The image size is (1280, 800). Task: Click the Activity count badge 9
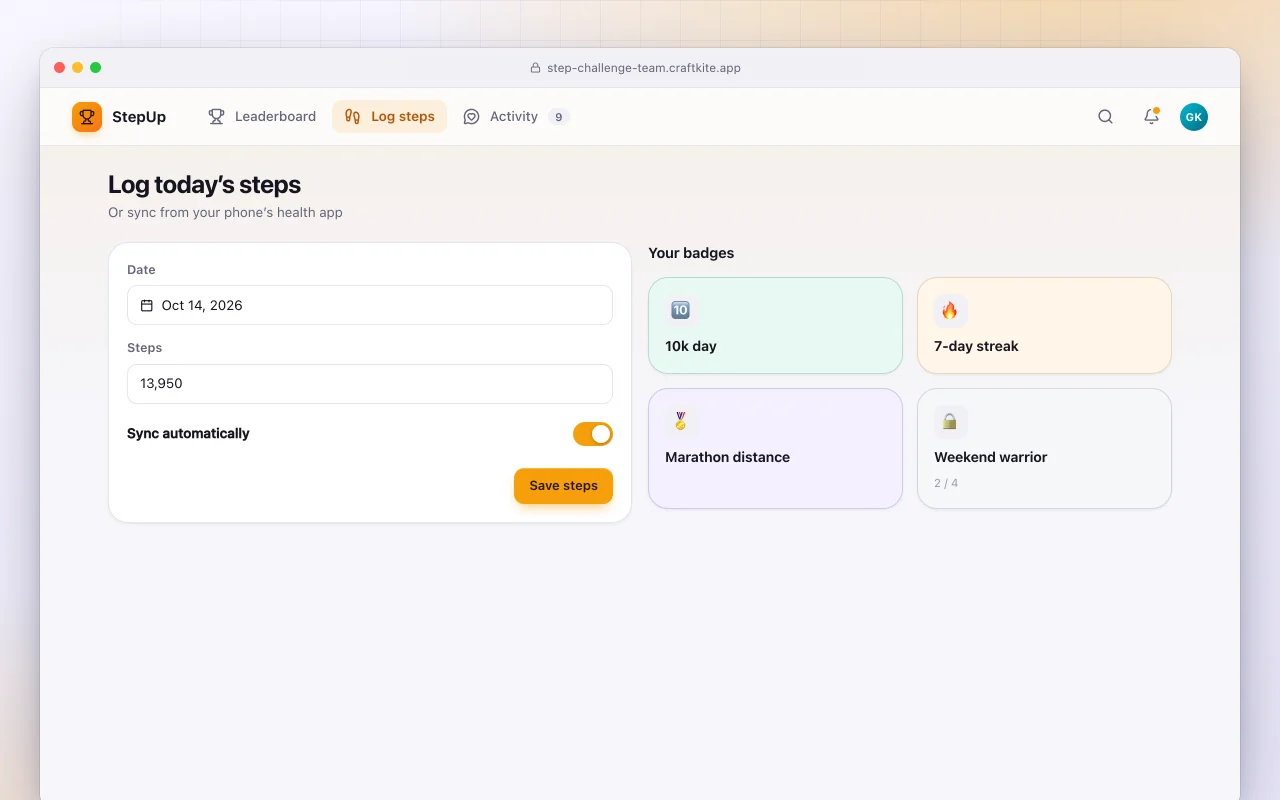(559, 117)
